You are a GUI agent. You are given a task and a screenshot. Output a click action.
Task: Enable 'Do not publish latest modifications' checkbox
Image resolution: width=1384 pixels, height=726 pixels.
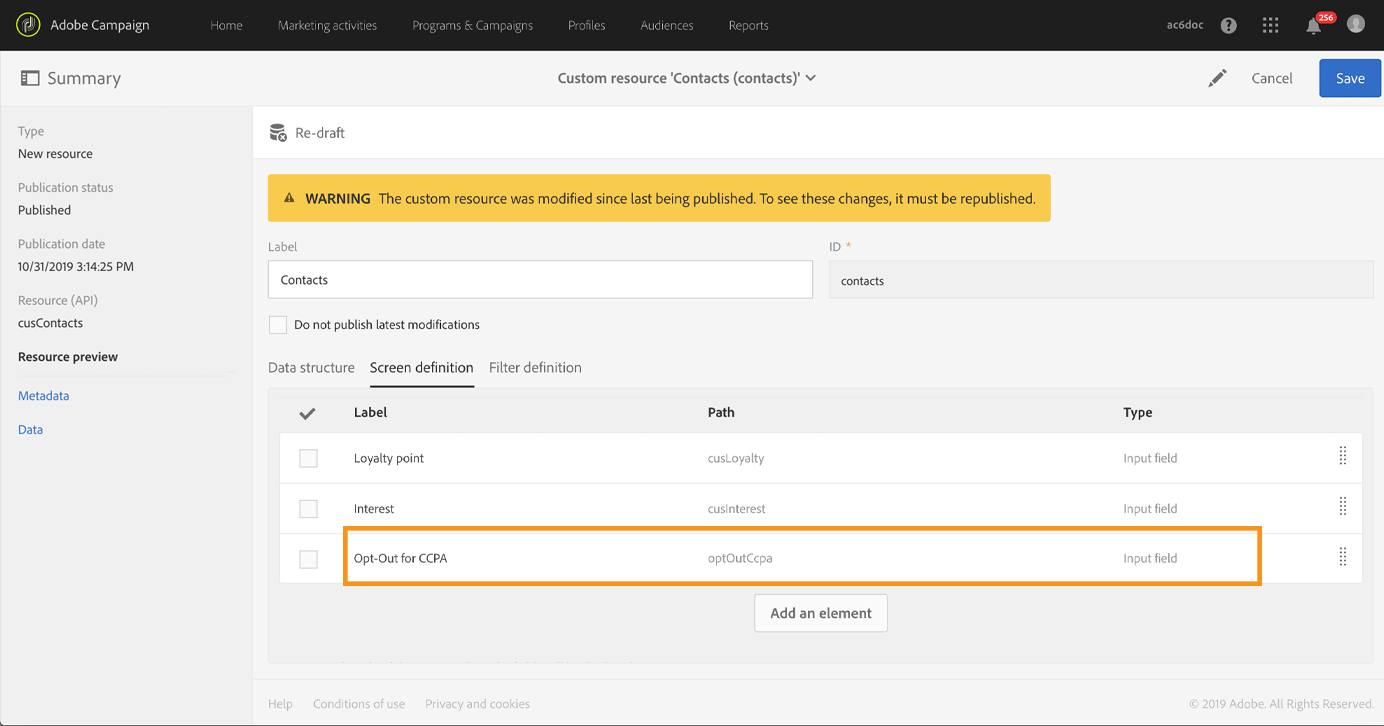tap(278, 325)
